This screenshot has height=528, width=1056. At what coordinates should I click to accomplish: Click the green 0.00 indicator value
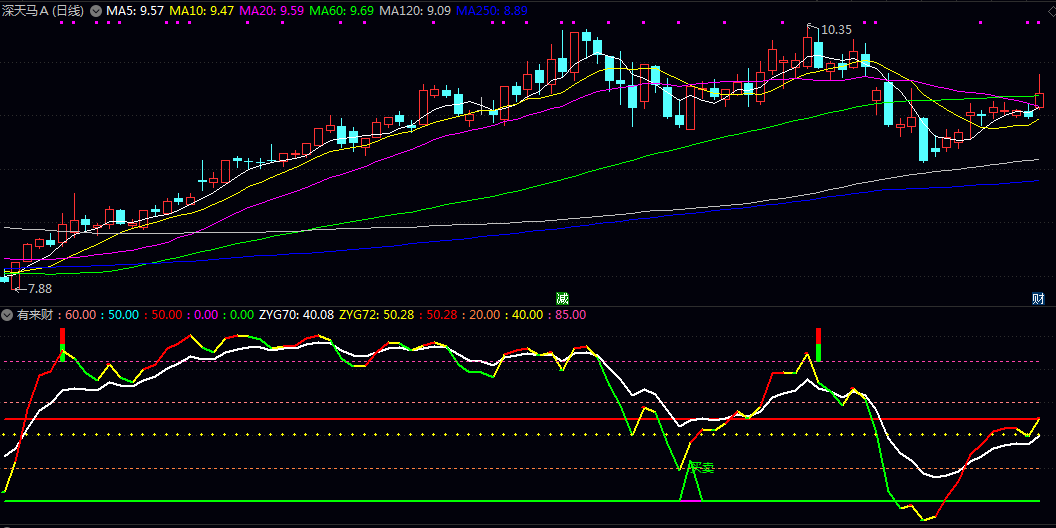click(242, 315)
